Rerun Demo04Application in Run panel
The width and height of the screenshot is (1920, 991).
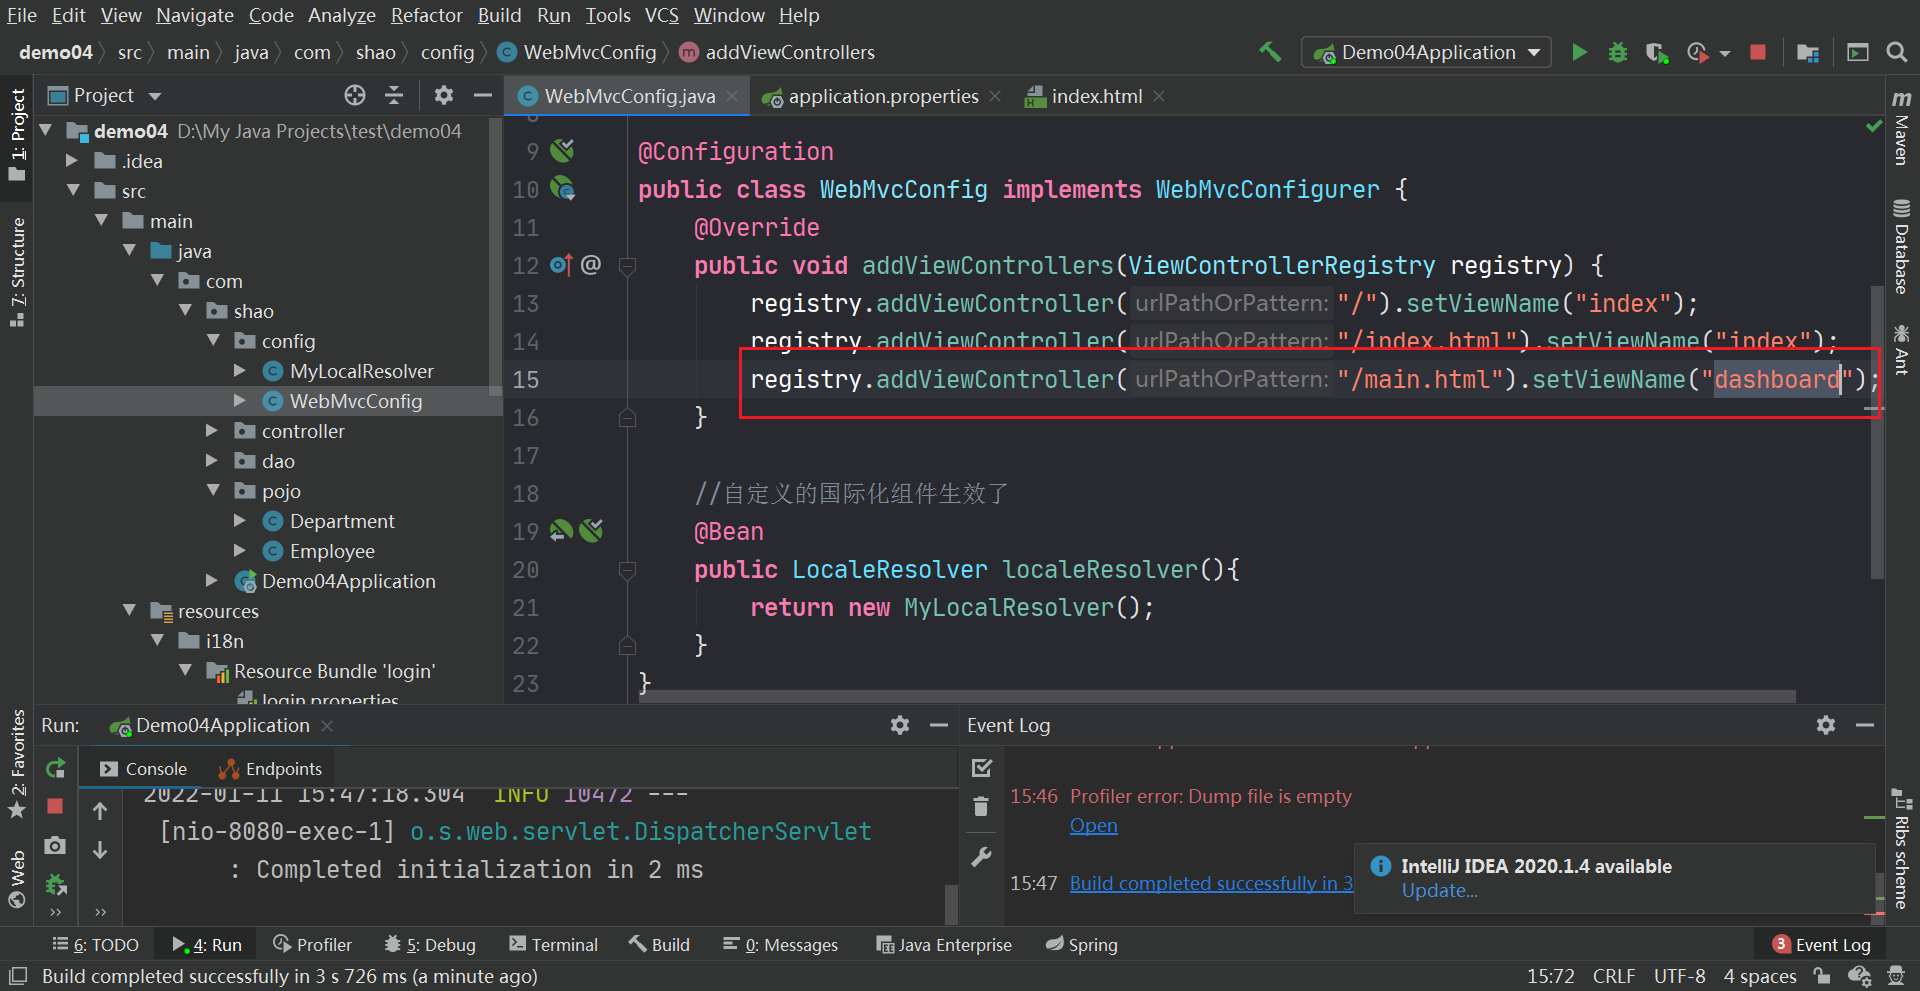pyautogui.click(x=56, y=768)
